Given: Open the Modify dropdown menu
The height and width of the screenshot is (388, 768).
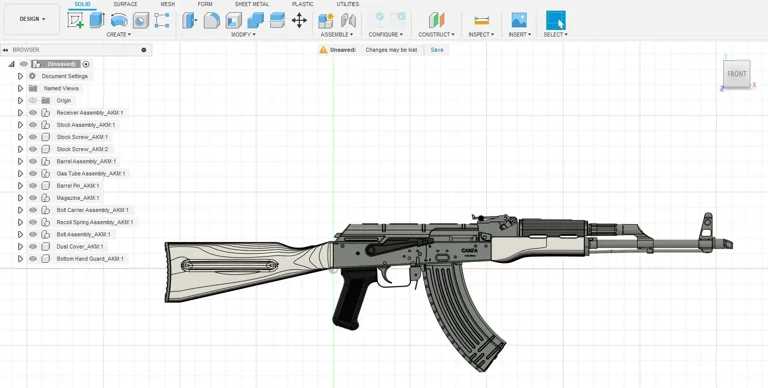Looking at the screenshot, I should tap(243, 35).
